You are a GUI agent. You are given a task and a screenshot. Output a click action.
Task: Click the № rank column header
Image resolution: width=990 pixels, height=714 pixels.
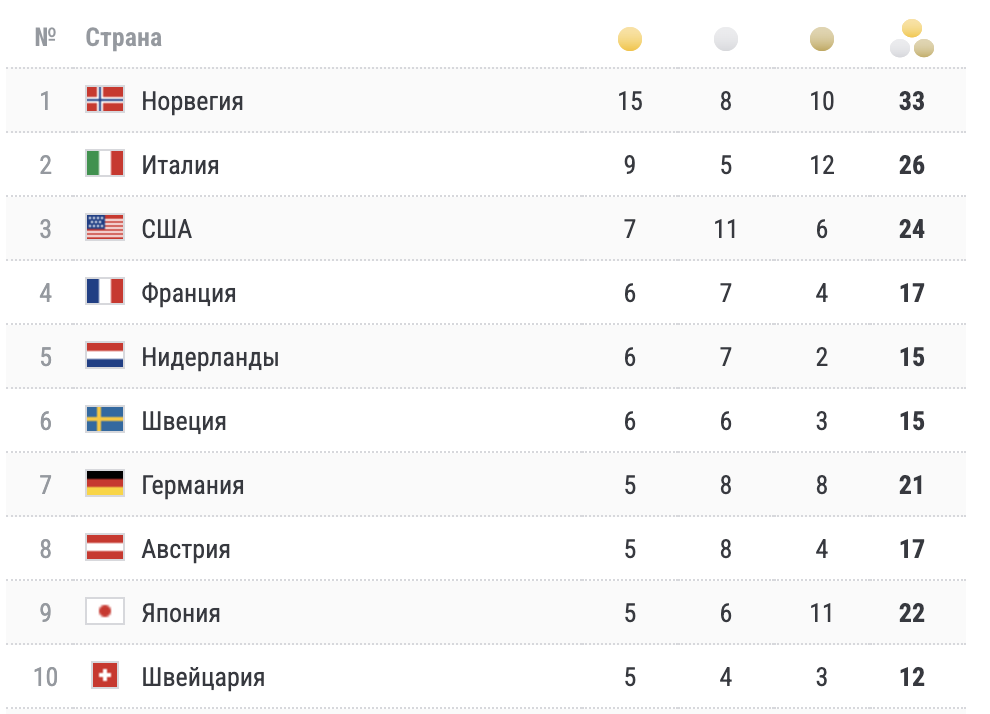45,38
